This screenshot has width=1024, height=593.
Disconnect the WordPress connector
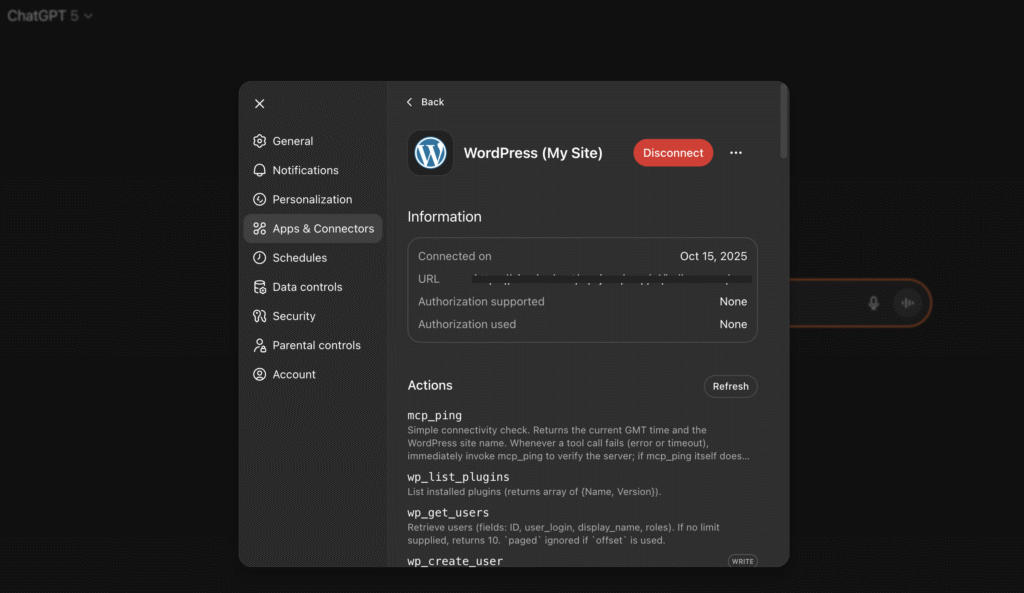click(673, 153)
